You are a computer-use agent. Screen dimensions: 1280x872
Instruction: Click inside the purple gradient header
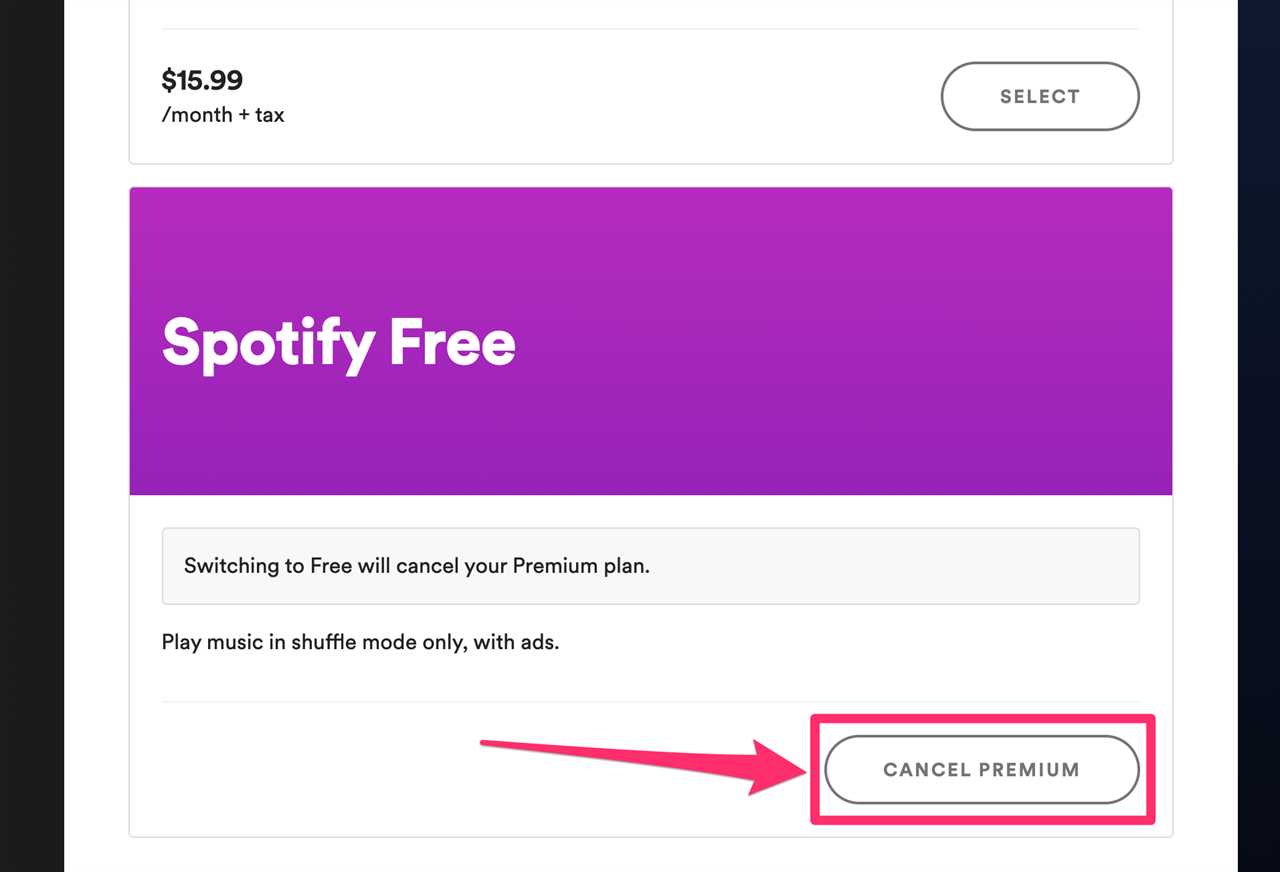(800, 250)
